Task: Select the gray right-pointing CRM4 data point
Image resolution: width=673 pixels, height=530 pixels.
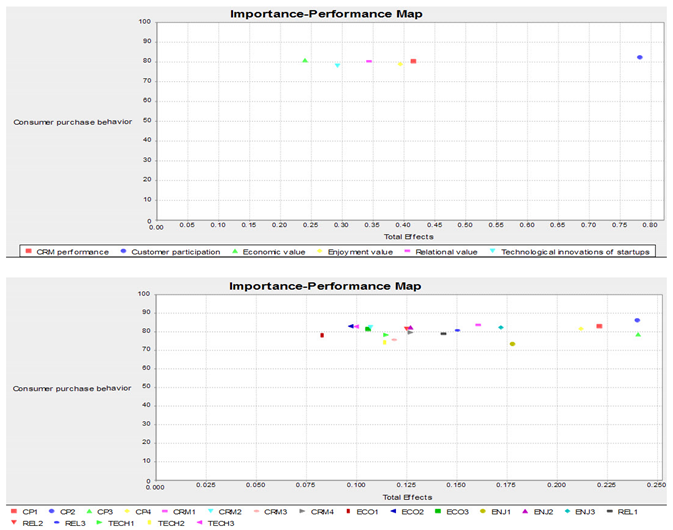Action: point(410,332)
